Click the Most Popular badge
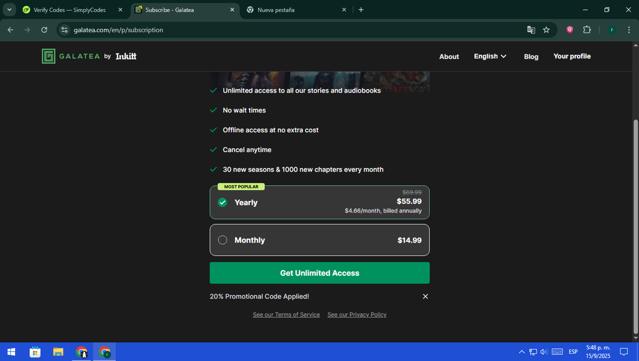The width and height of the screenshot is (639, 361). pyautogui.click(x=241, y=187)
